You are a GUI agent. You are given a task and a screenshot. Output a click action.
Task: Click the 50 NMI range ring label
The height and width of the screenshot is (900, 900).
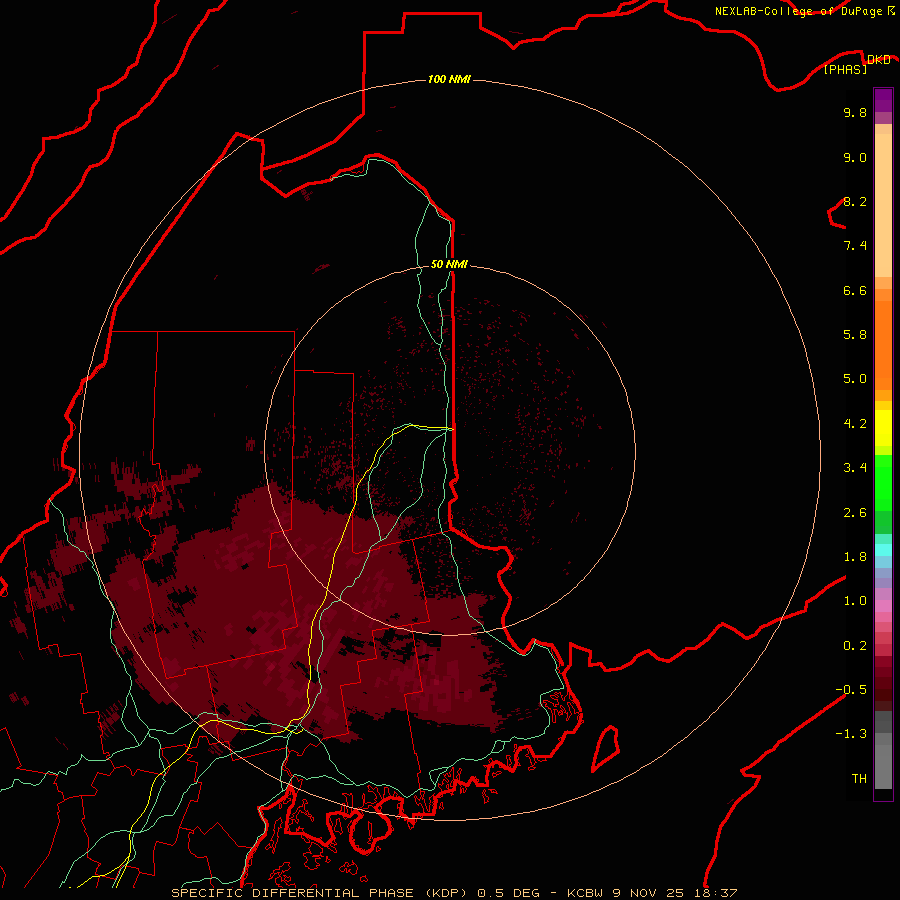click(449, 264)
